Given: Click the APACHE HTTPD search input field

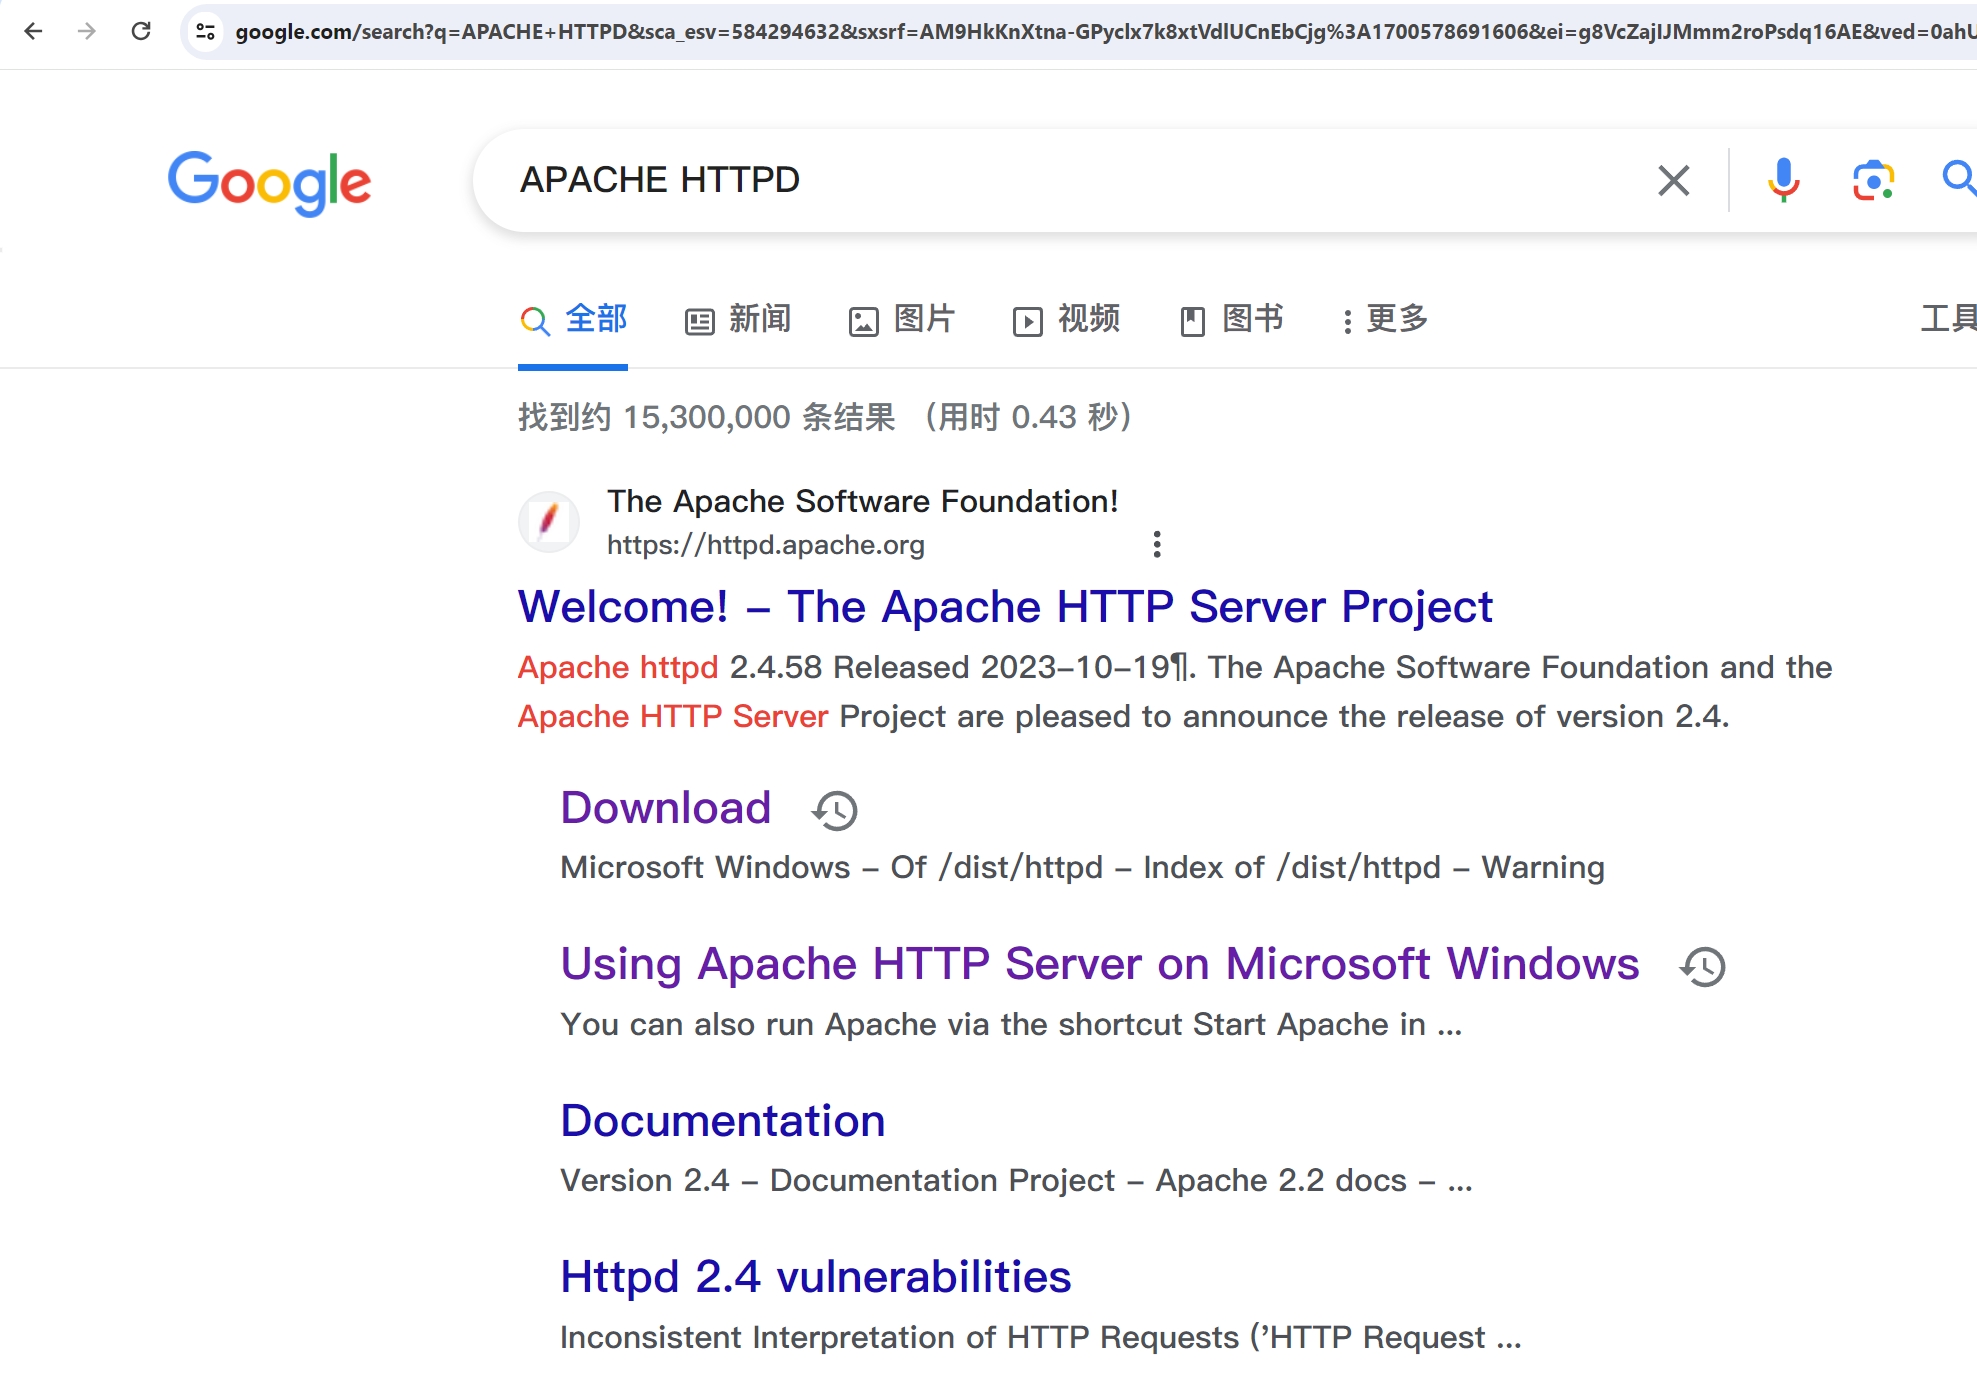Looking at the screenshot, I should 1000,180.
